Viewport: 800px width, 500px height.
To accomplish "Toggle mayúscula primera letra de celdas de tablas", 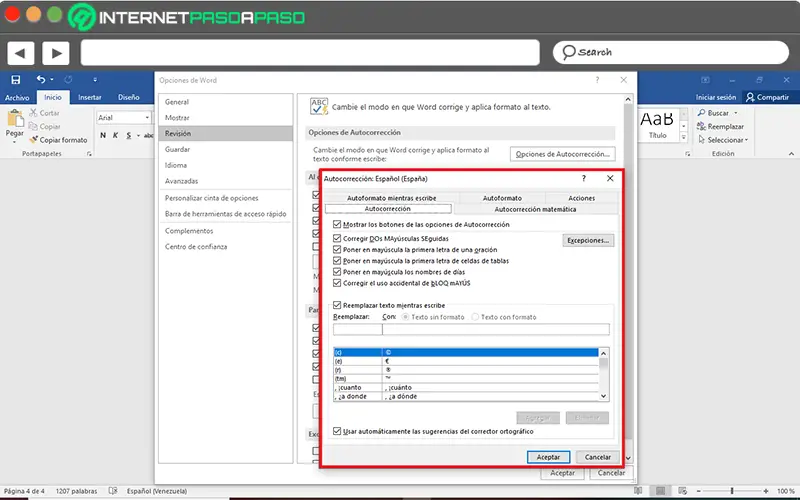I will tap(337, 261).
